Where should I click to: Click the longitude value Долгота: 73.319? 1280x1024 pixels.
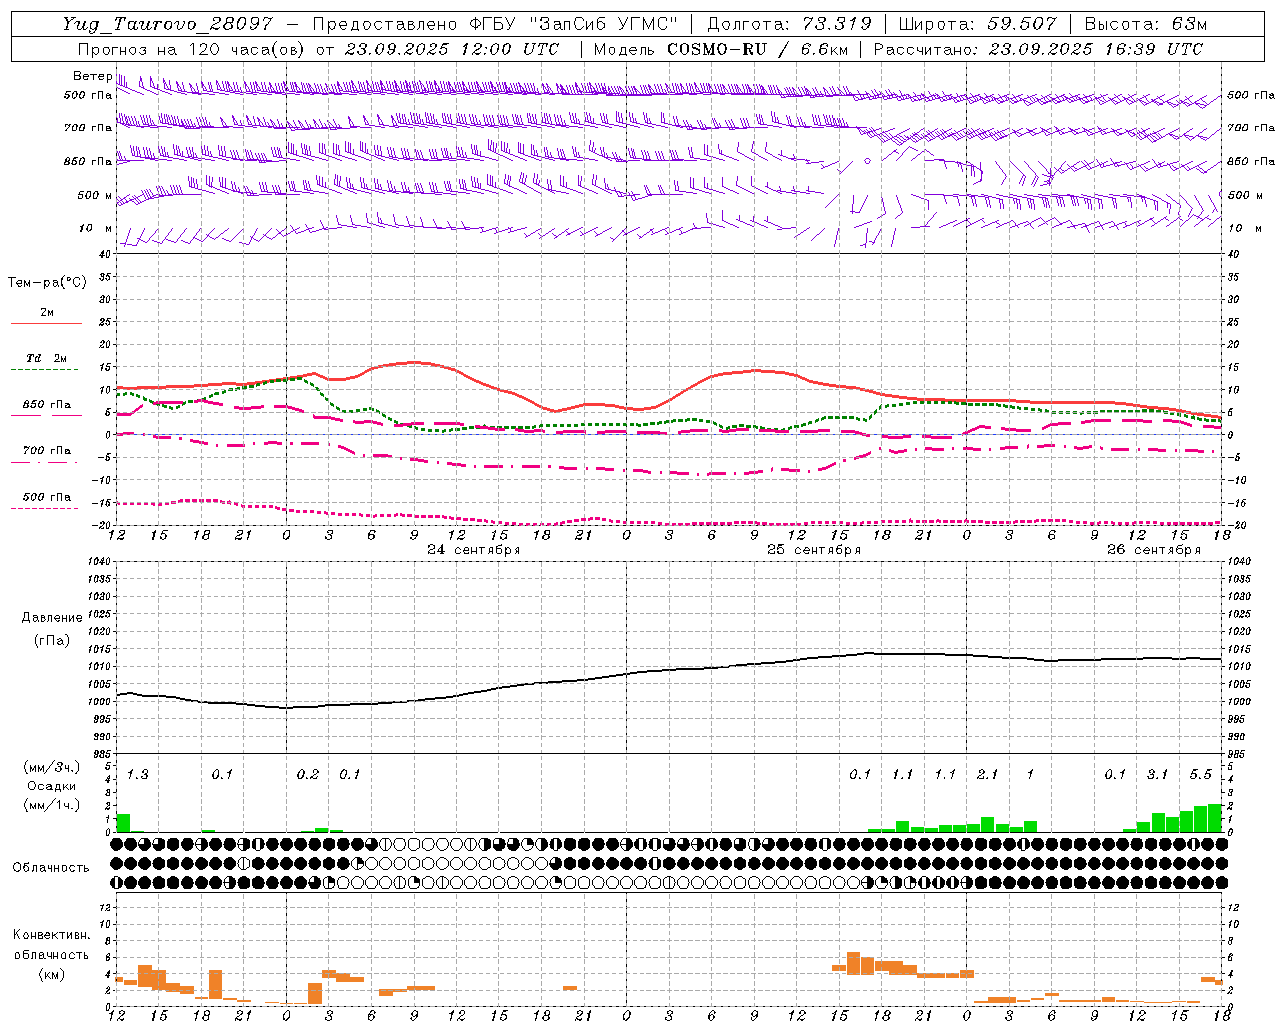click(x=789, y=24)
